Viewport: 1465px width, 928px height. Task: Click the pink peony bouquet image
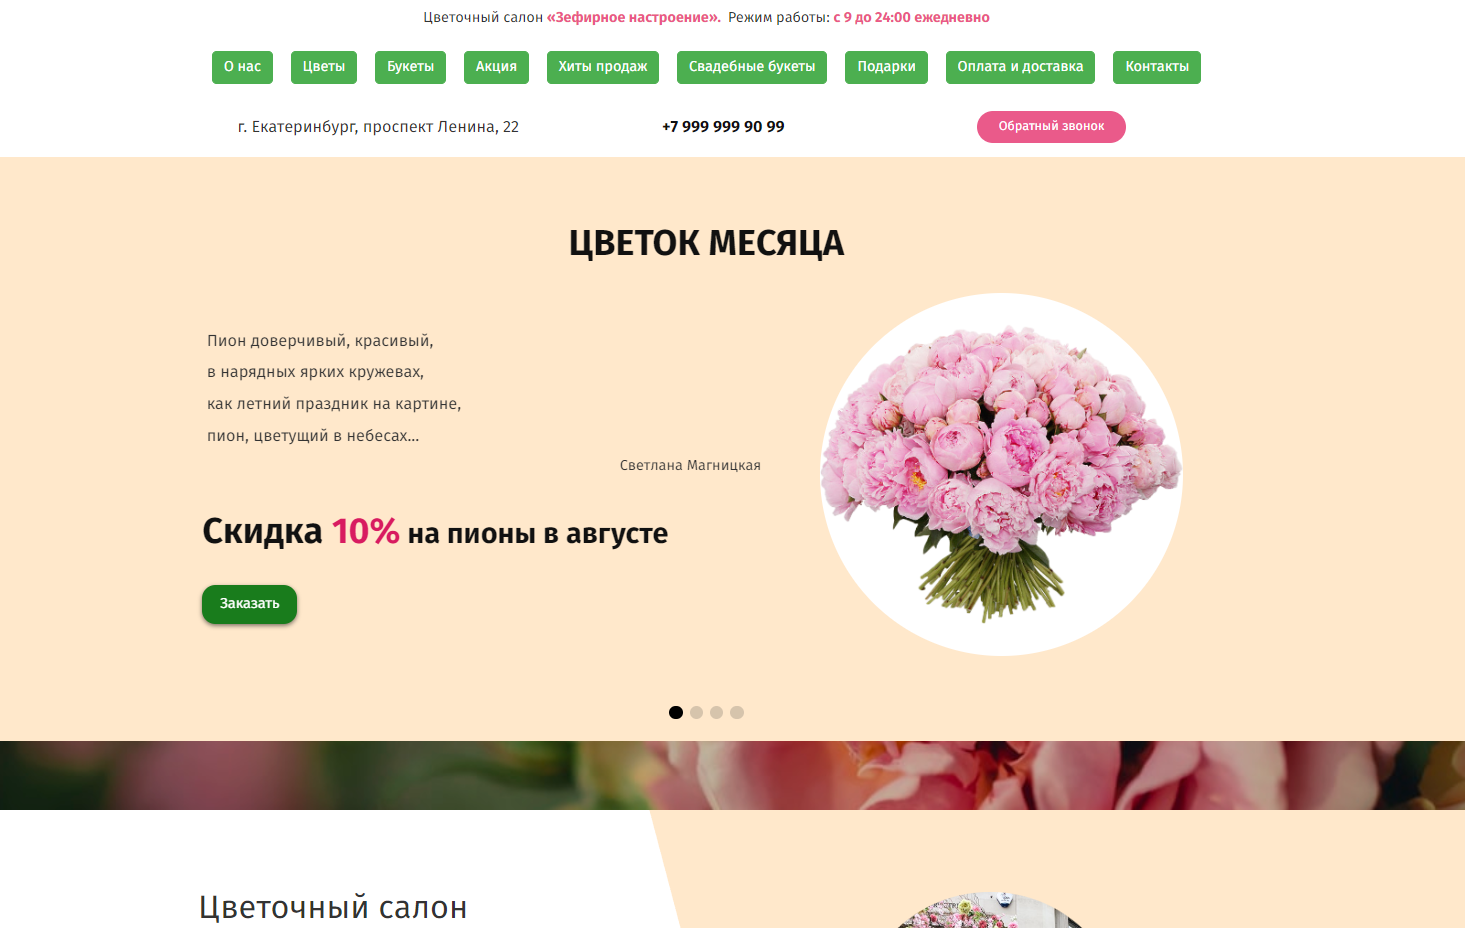(x=1001, y=474)
